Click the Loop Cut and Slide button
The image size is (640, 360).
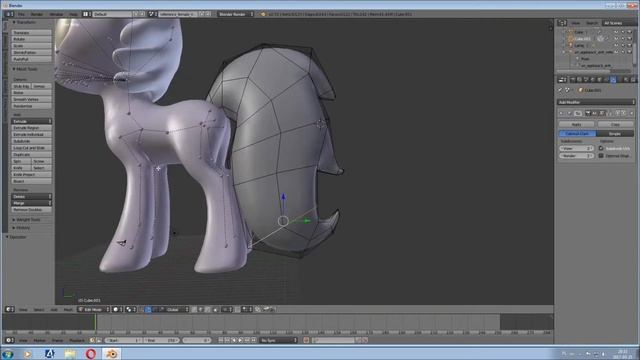click(31, 148)
